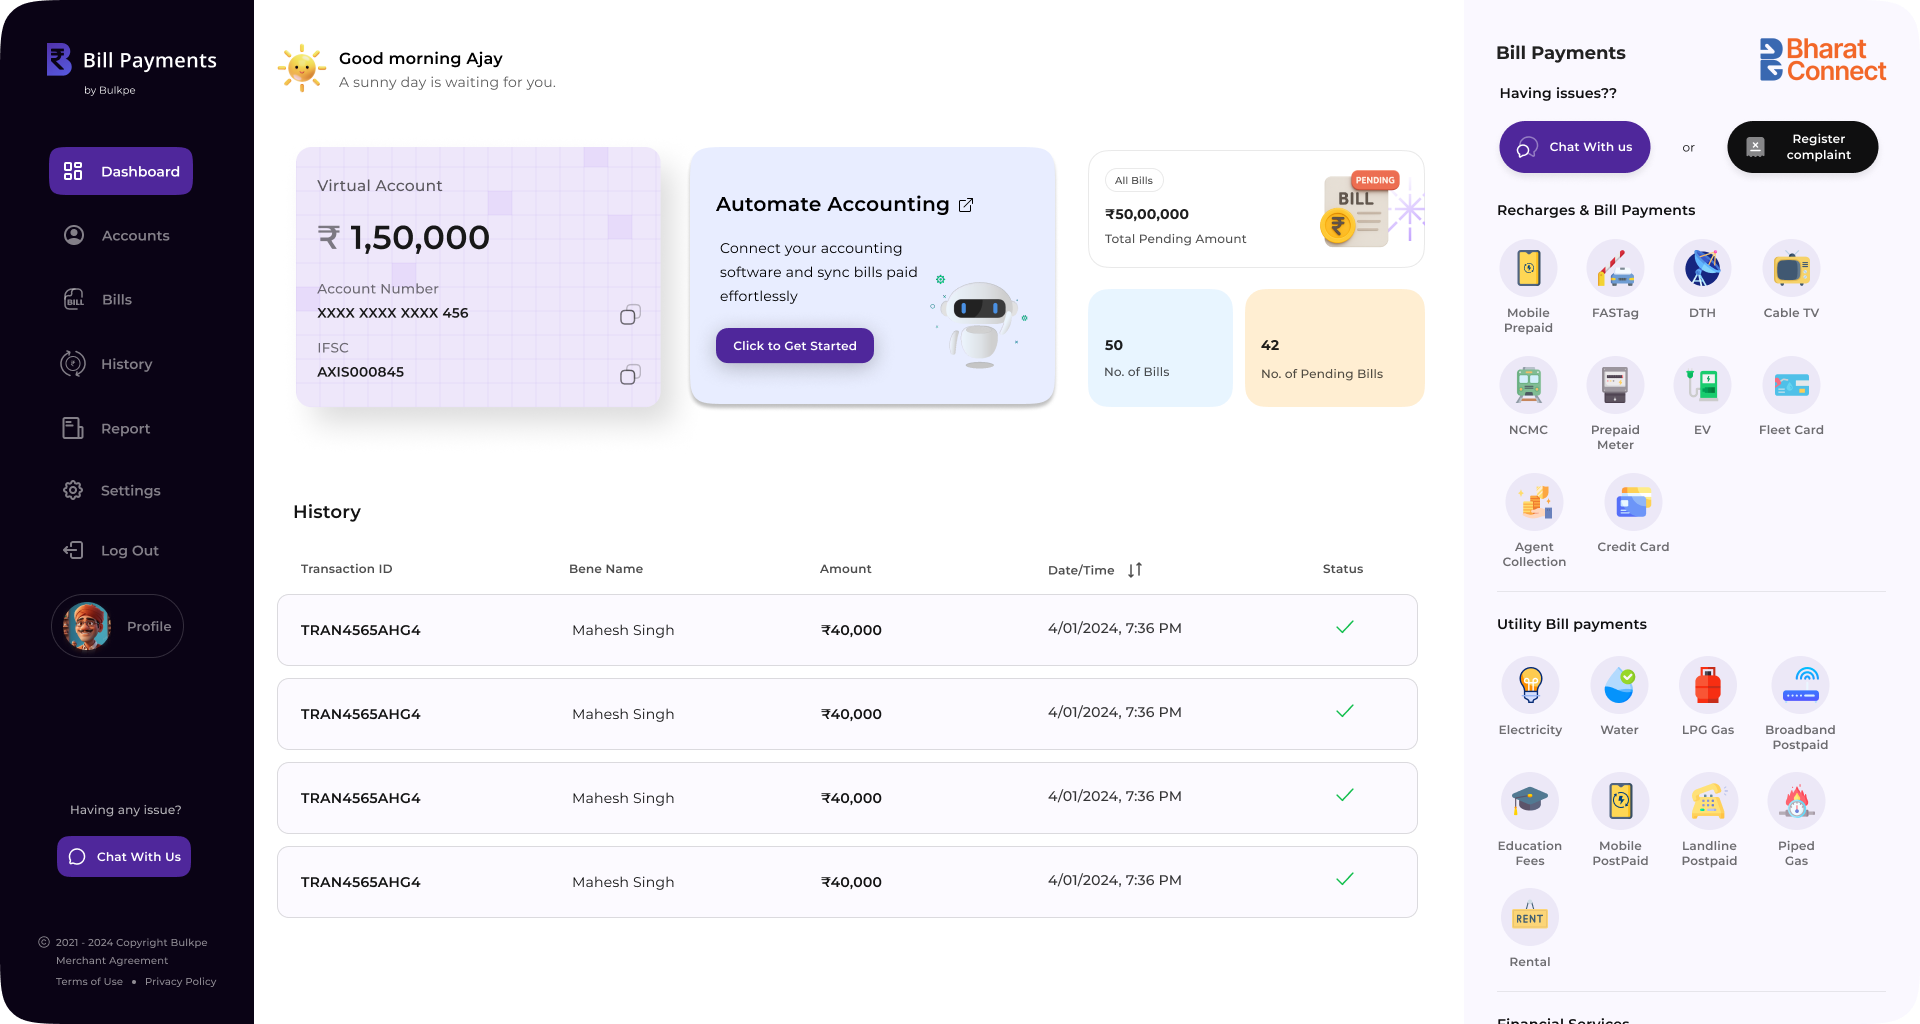Viewport: 1920px width, 1024px height.
Task: Open the Electricity bill payment icon
Action: 1530,685
